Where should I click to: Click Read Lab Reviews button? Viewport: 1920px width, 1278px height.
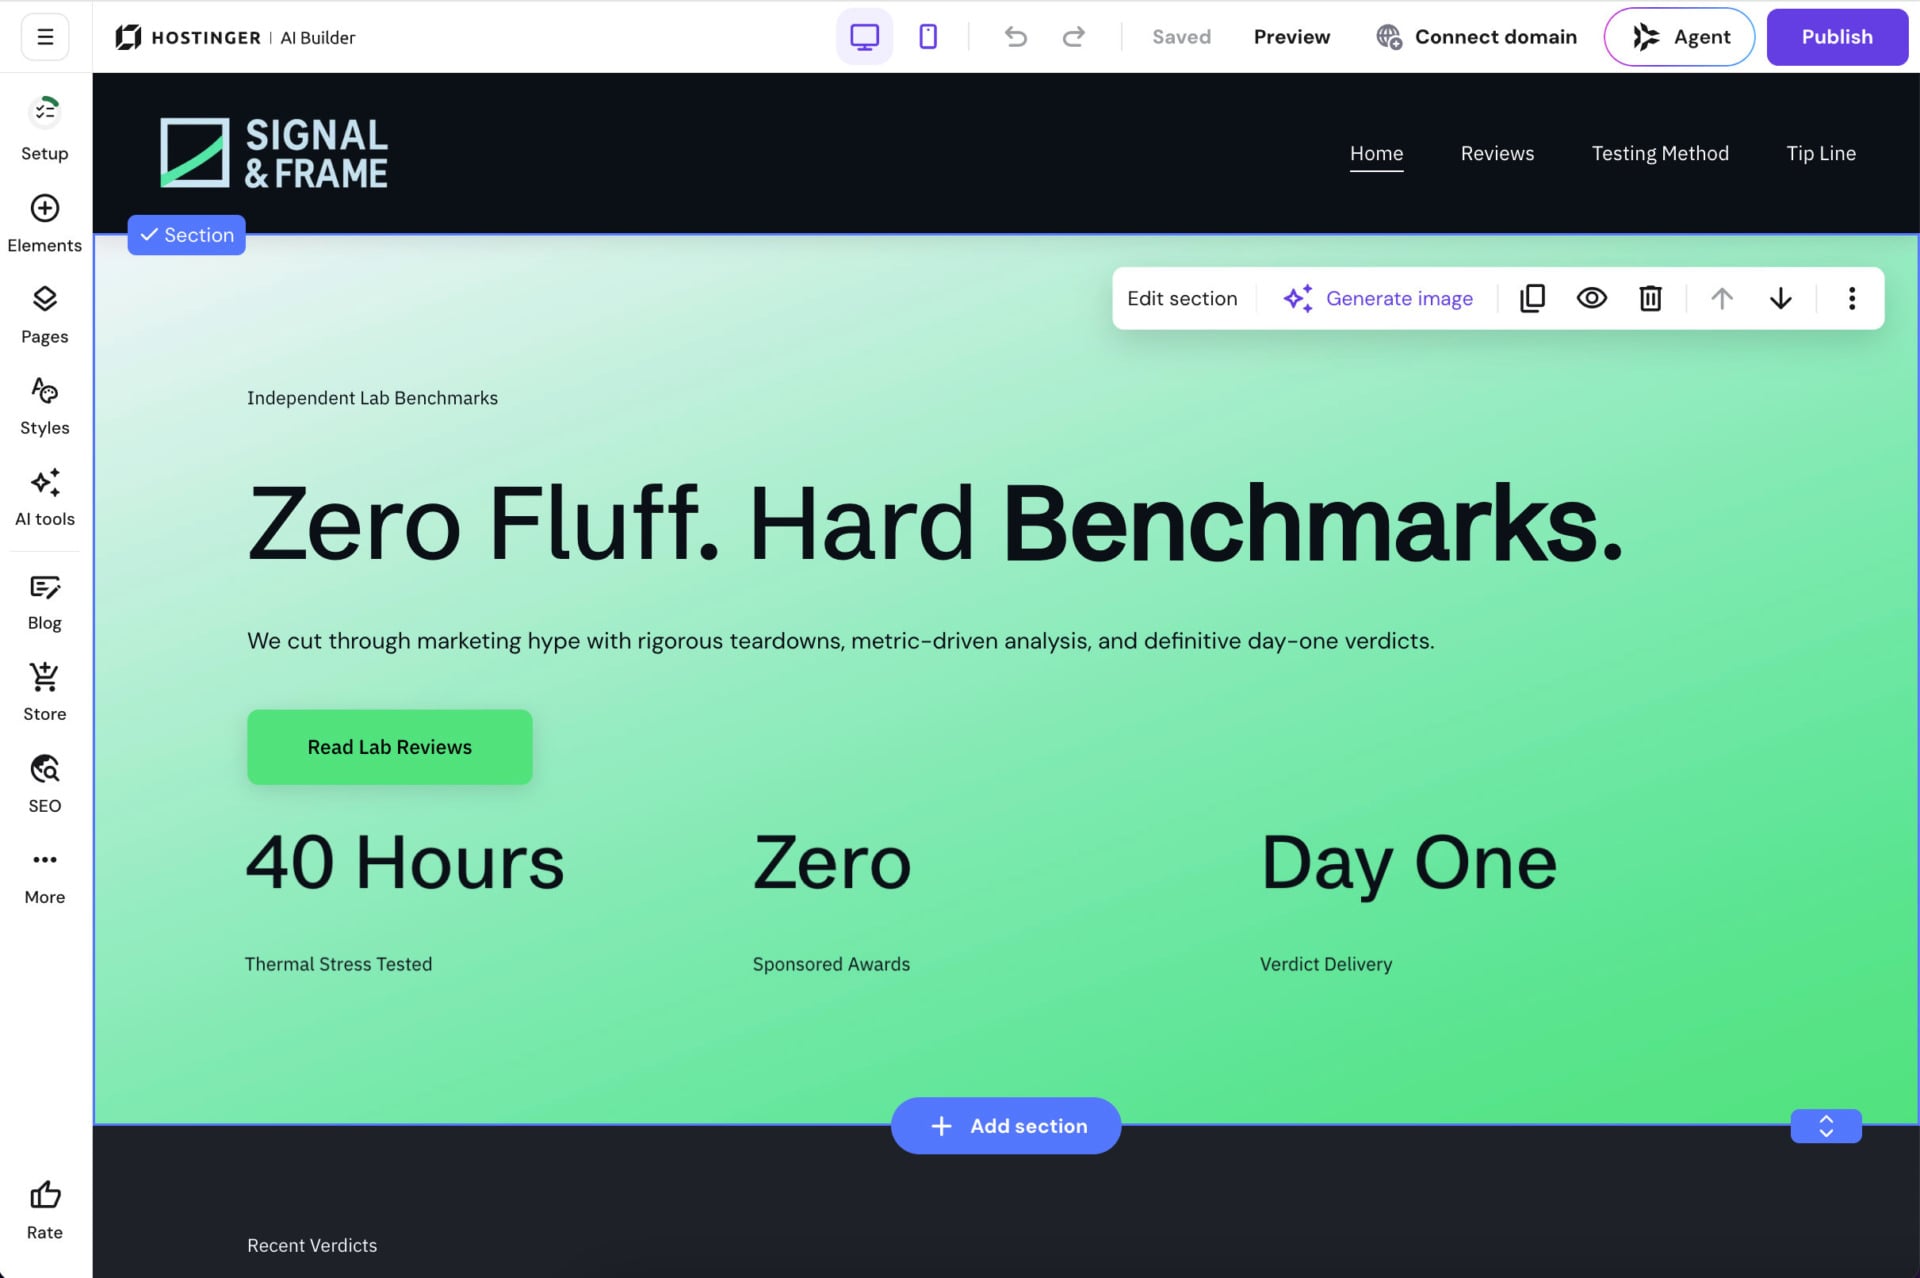[390, 747]
